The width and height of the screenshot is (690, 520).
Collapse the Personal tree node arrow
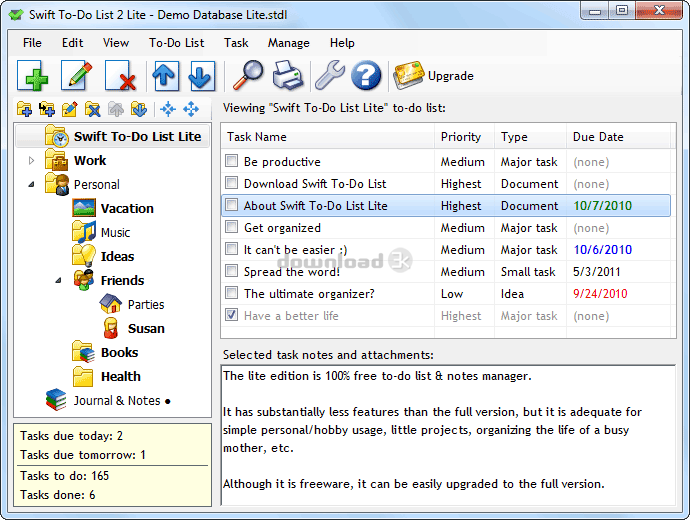31,184
